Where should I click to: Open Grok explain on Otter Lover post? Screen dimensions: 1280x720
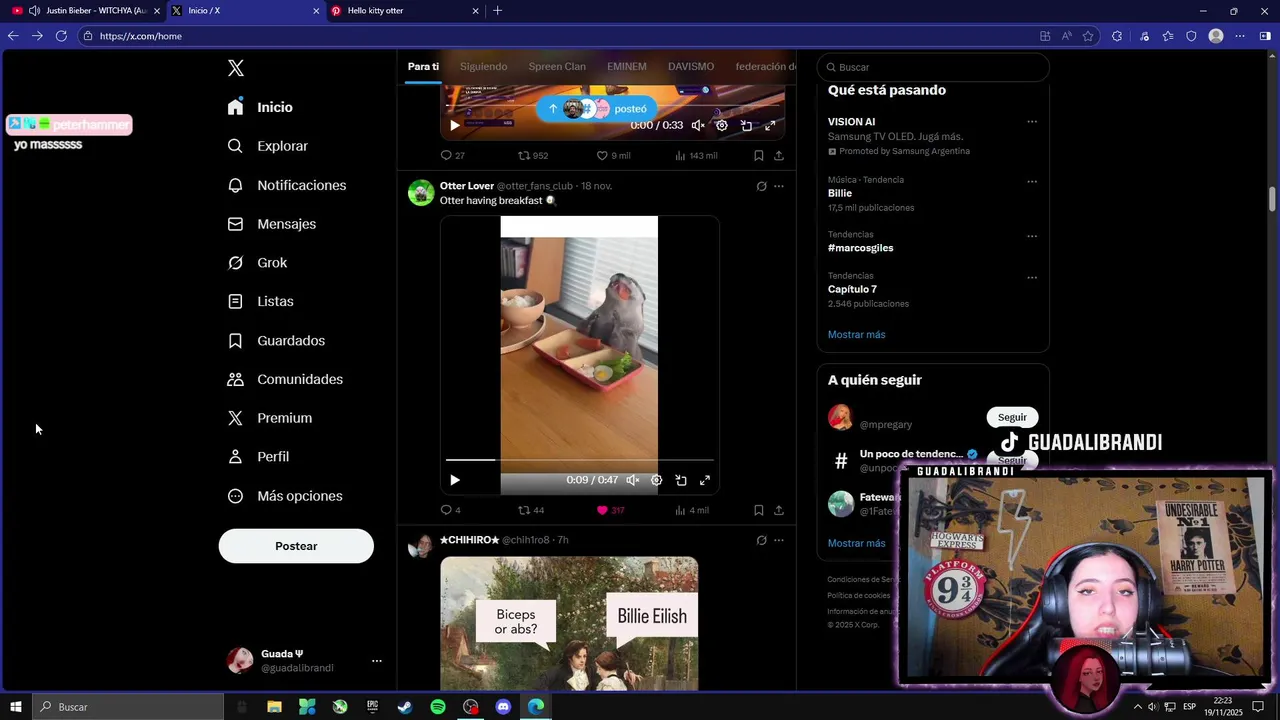click(x=761, y=186)
